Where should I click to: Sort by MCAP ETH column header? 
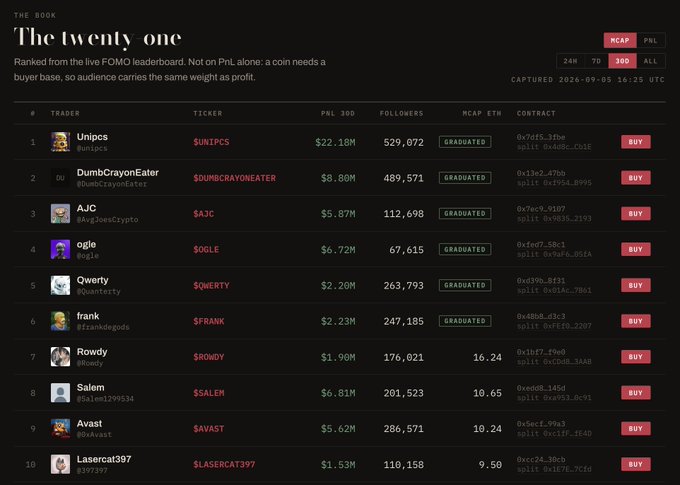tap(482, 113)
